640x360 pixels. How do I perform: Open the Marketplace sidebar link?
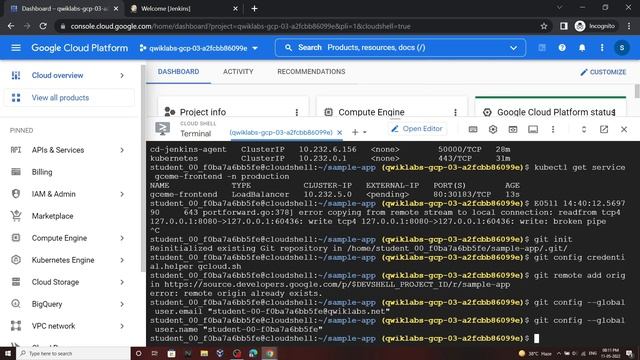coord(53,216)
